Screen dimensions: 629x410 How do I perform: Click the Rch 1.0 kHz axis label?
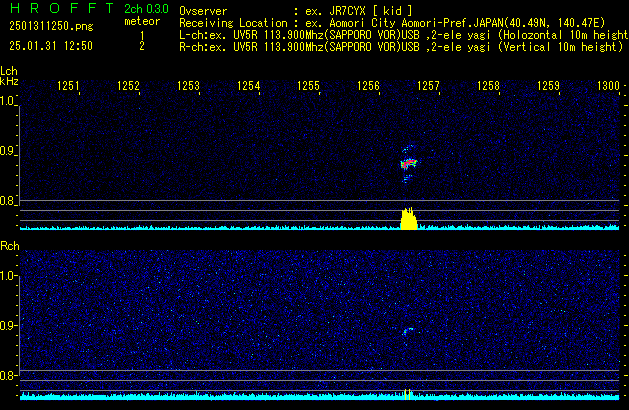point(8,276)
